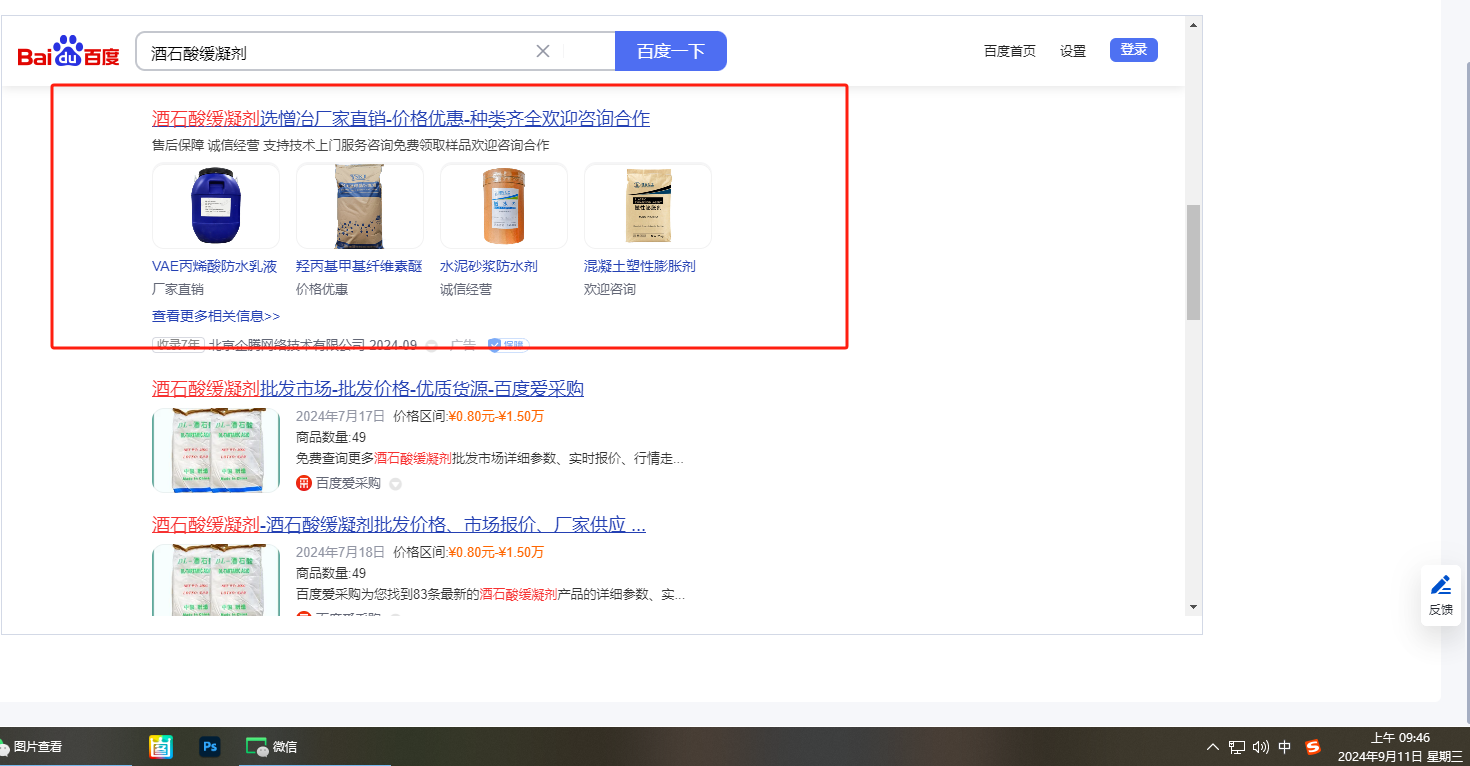This screenshot has height=766, width=1470.
Task: Open the colorful image editor taskbar icon
Action: [161, 747]
